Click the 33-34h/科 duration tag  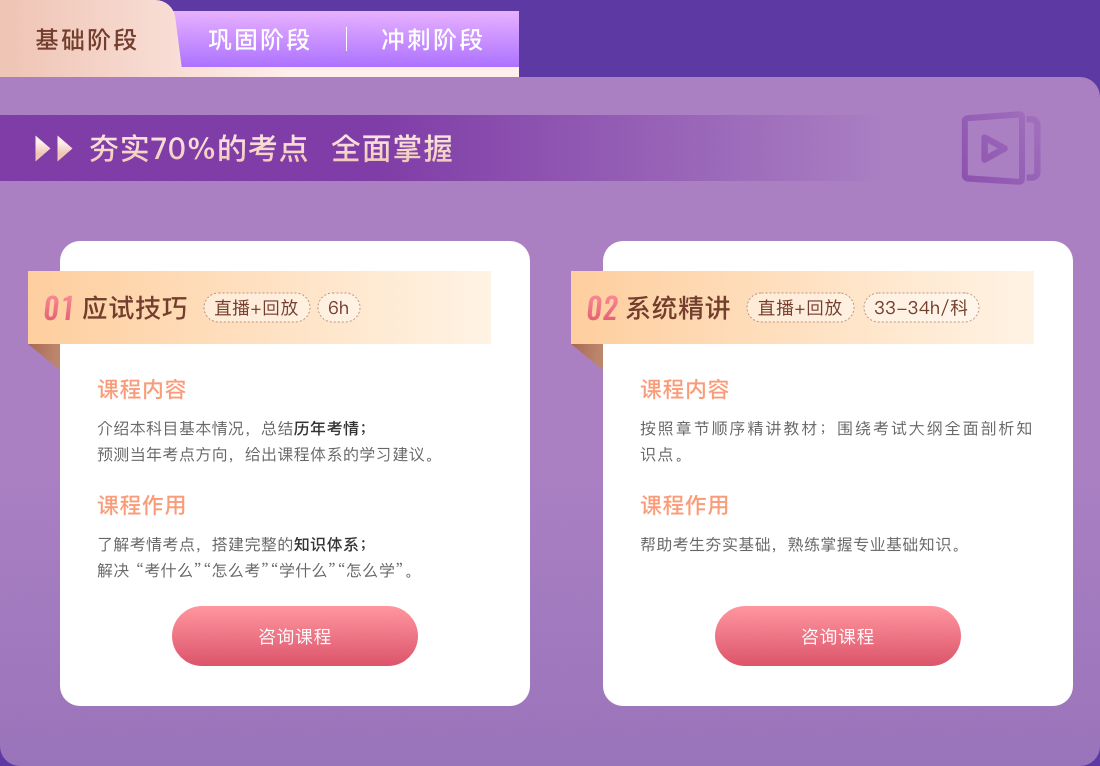tap(921, 307)
